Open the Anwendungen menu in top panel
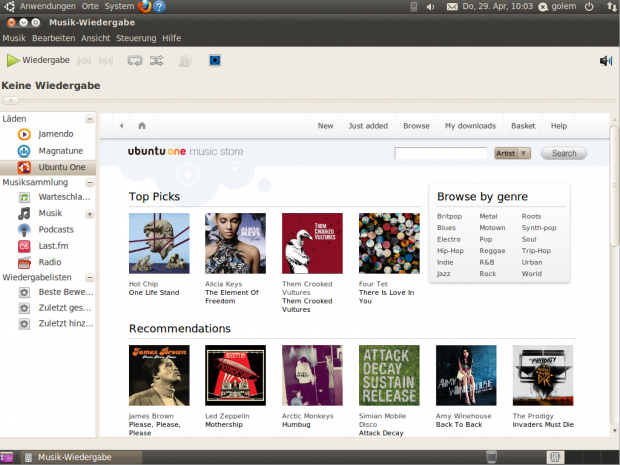 47,6
